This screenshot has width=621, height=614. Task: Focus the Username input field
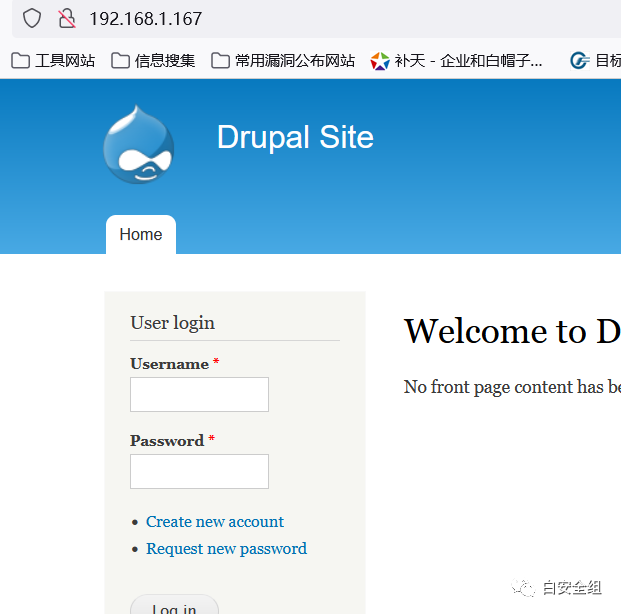pos(199,394)
